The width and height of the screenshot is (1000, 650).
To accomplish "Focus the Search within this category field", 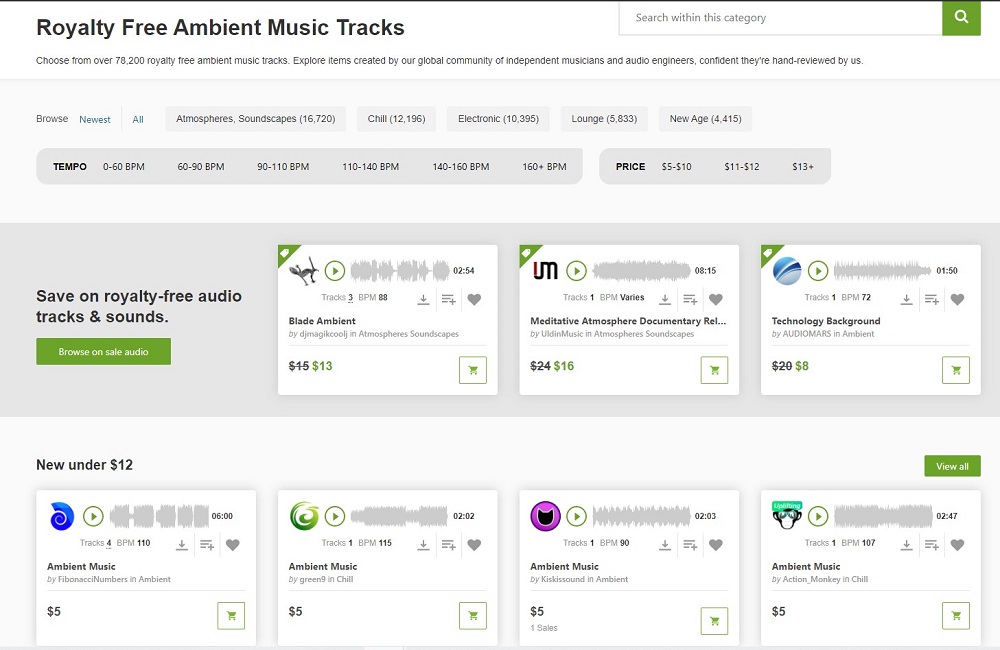I will point(780,17).
